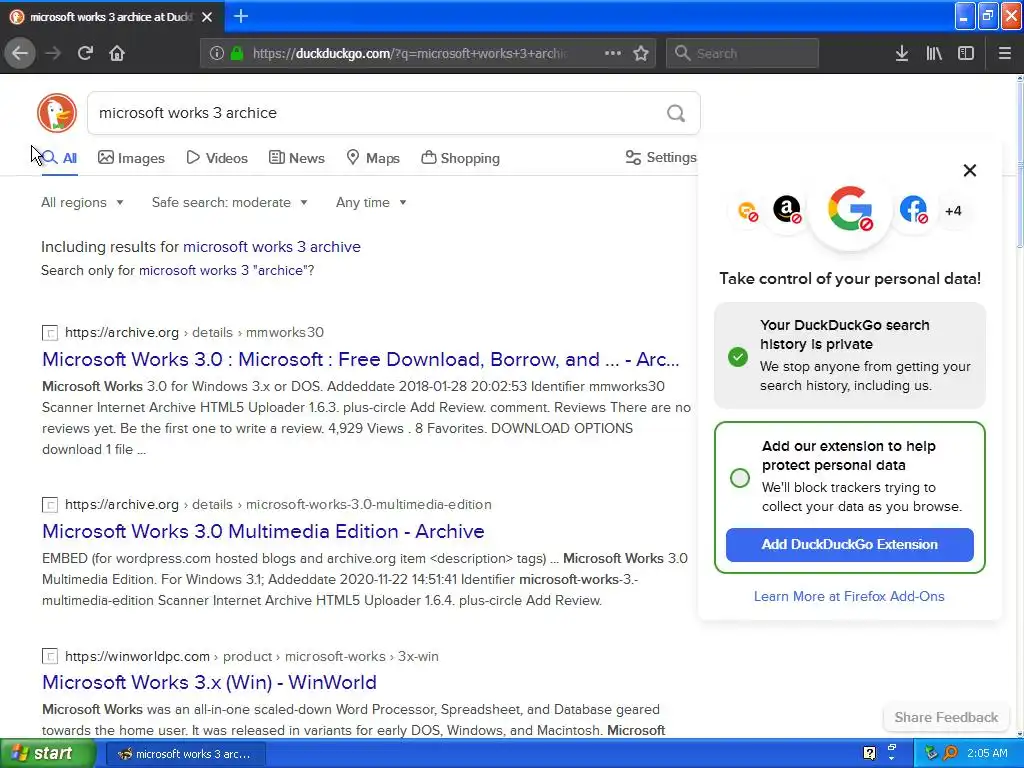Show site information icon in address bar
This screenshot has height=768, width=1024.
click(x=216, y=54)
